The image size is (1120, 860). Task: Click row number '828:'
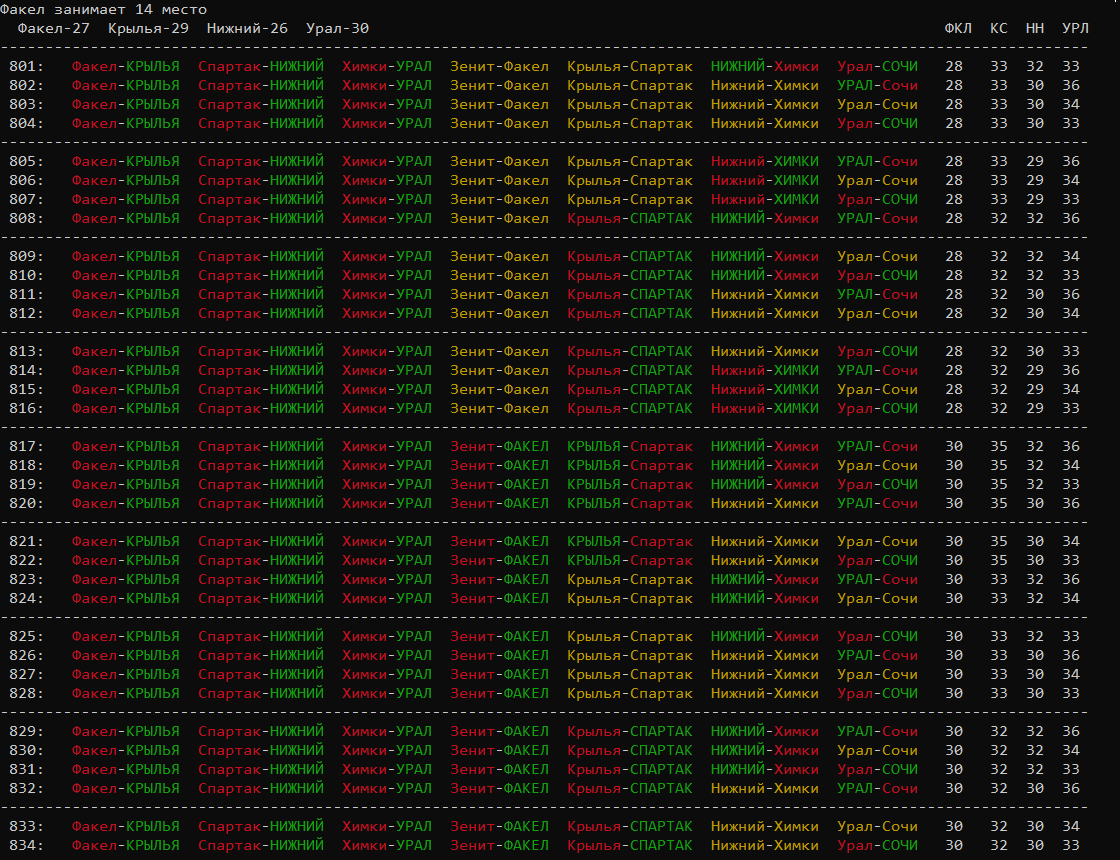[x=26, y=694]
